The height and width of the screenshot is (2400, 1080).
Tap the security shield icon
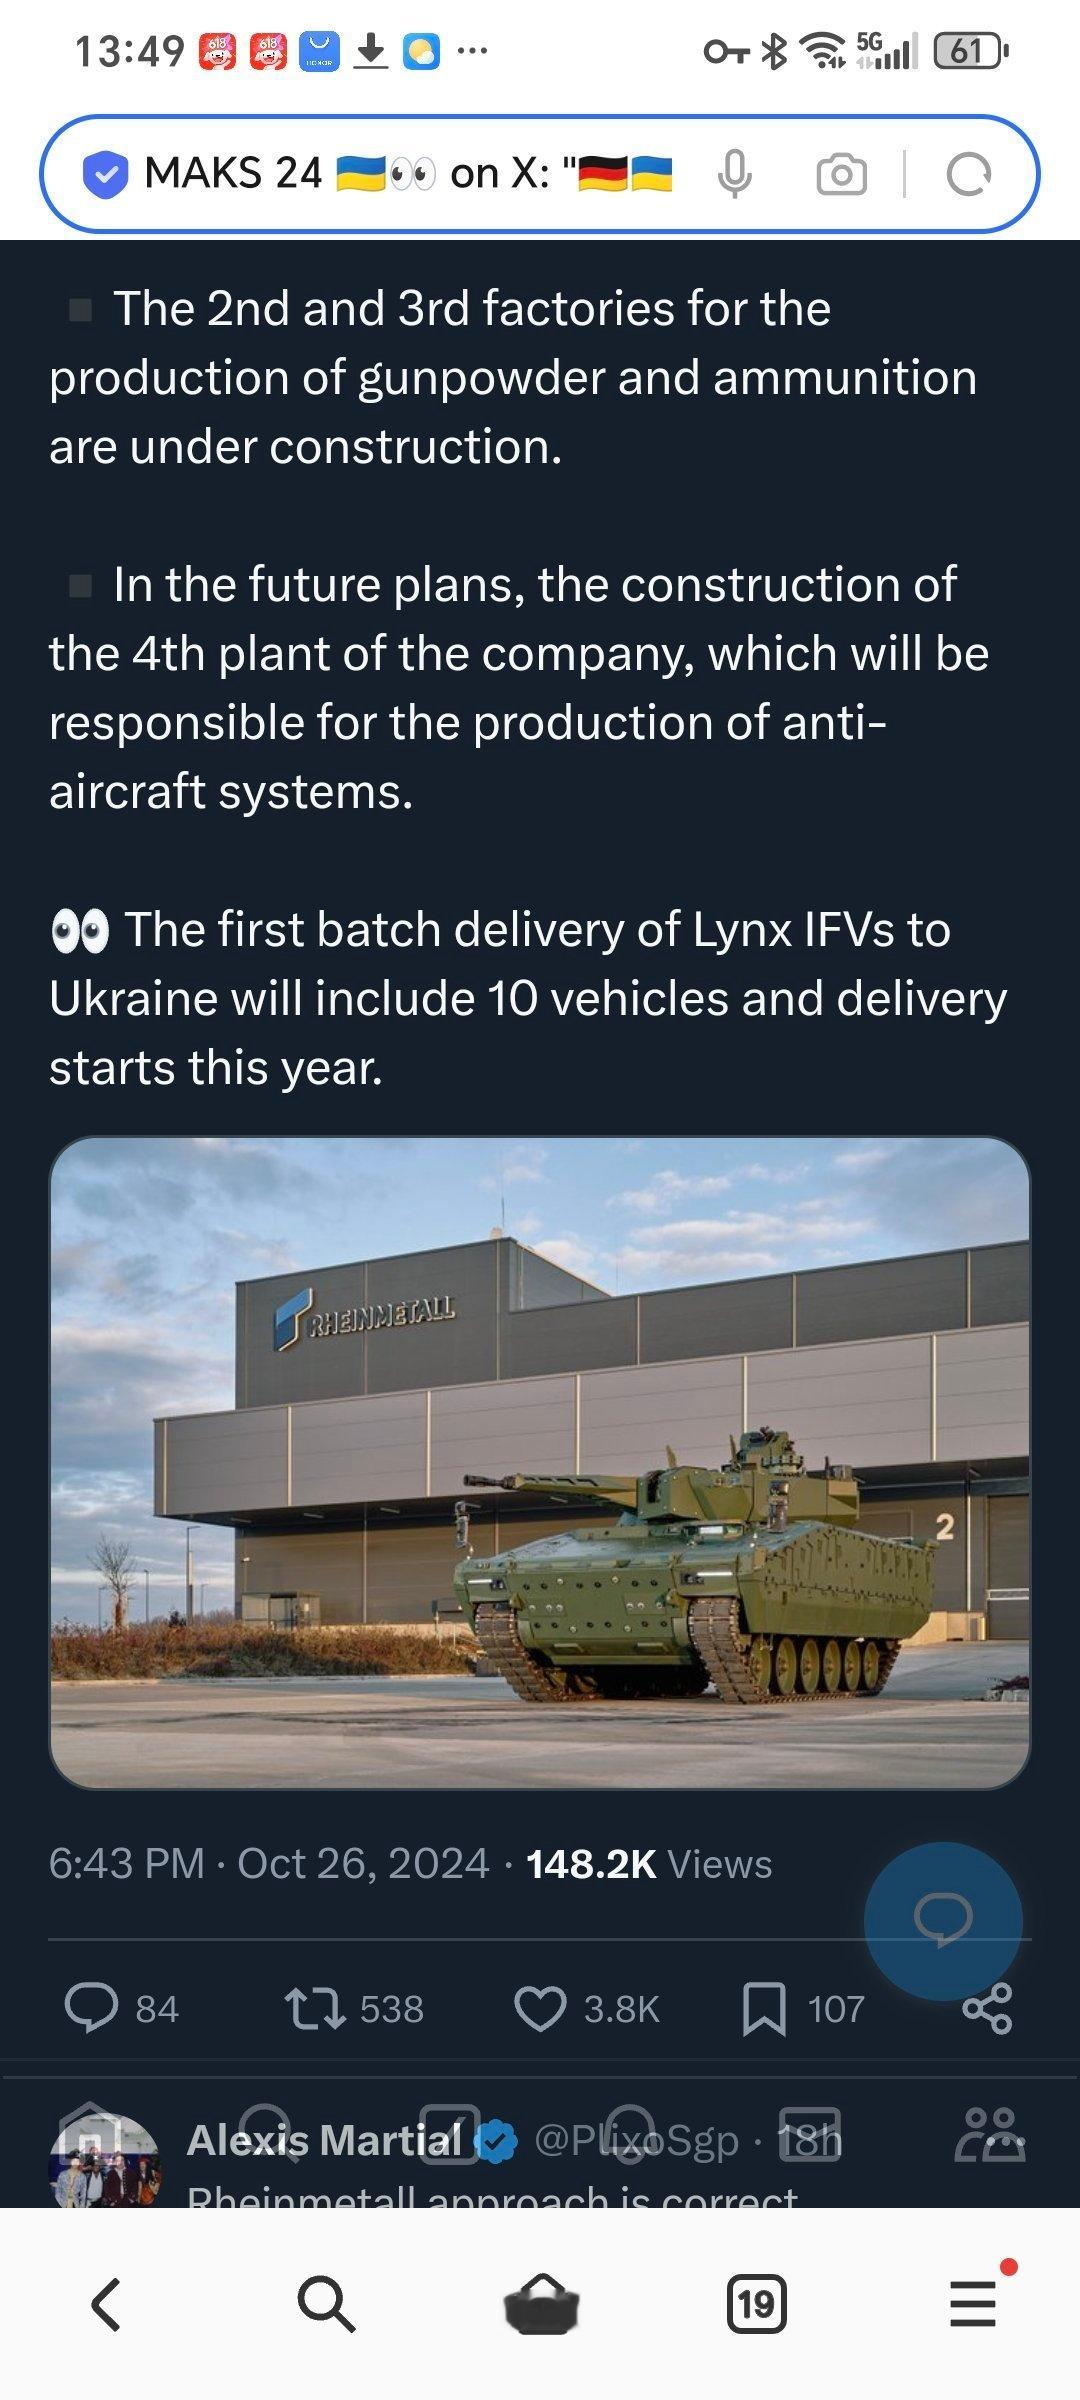[104, 175]
